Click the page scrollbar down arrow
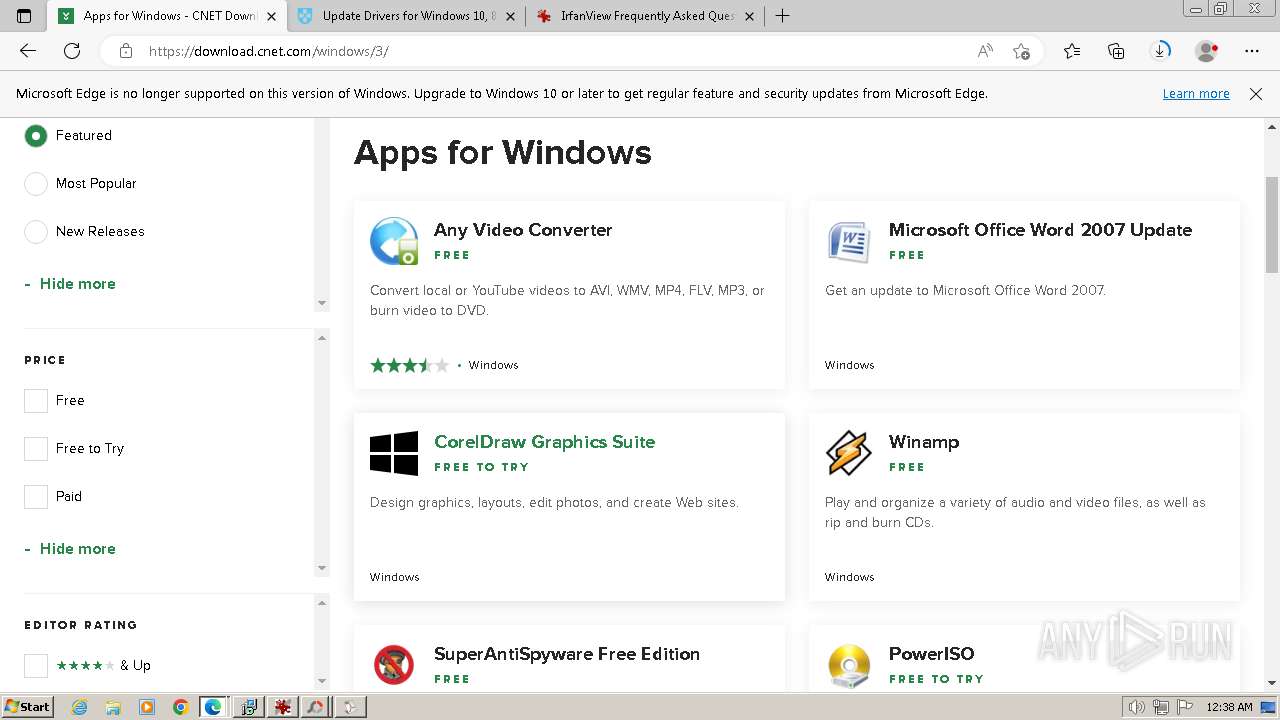 (x=1272, y=683)
